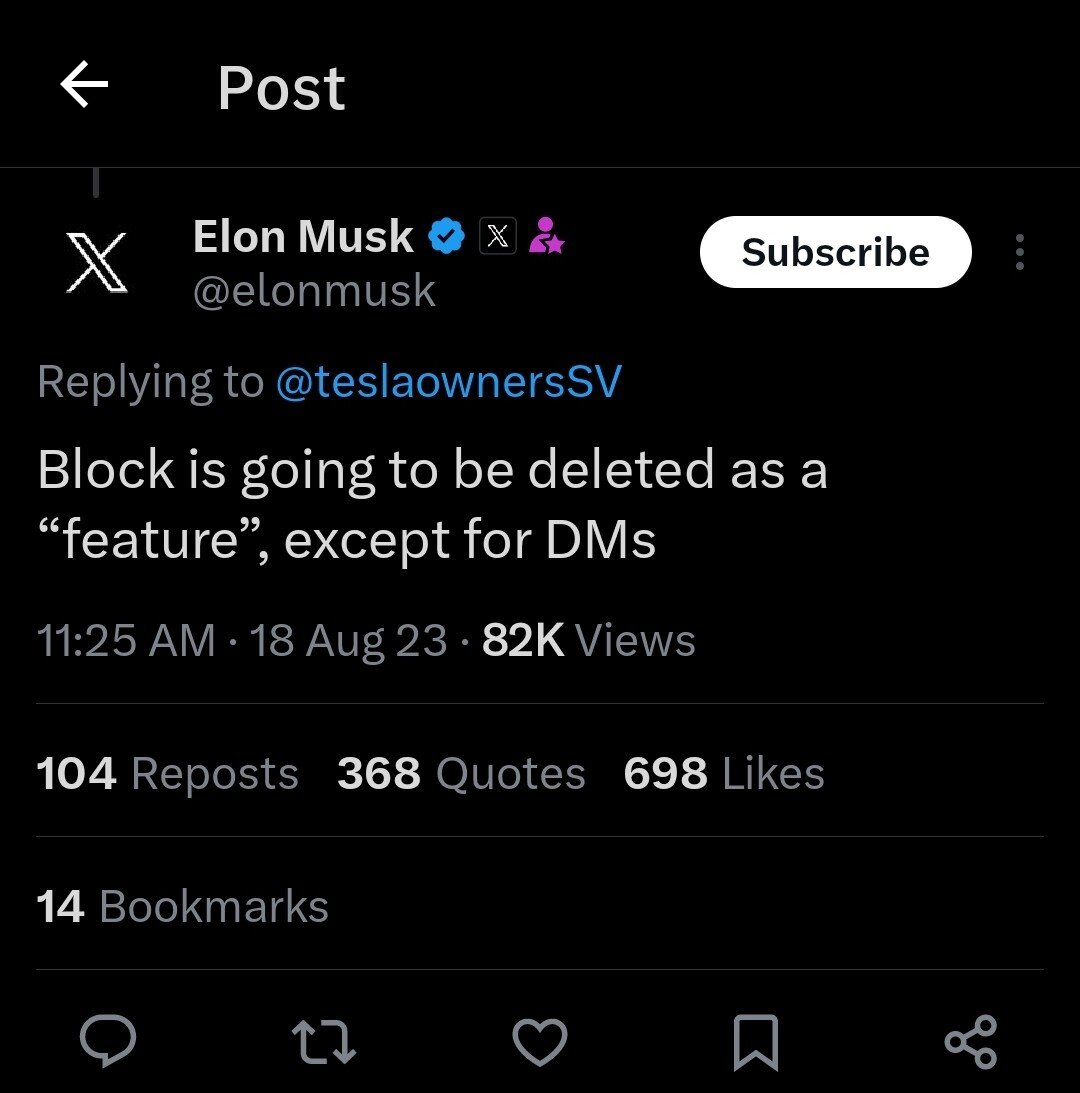Tap the repost arrows icon
The width and height of the screenshot is (1080, 1093).
click(324, 1040)
